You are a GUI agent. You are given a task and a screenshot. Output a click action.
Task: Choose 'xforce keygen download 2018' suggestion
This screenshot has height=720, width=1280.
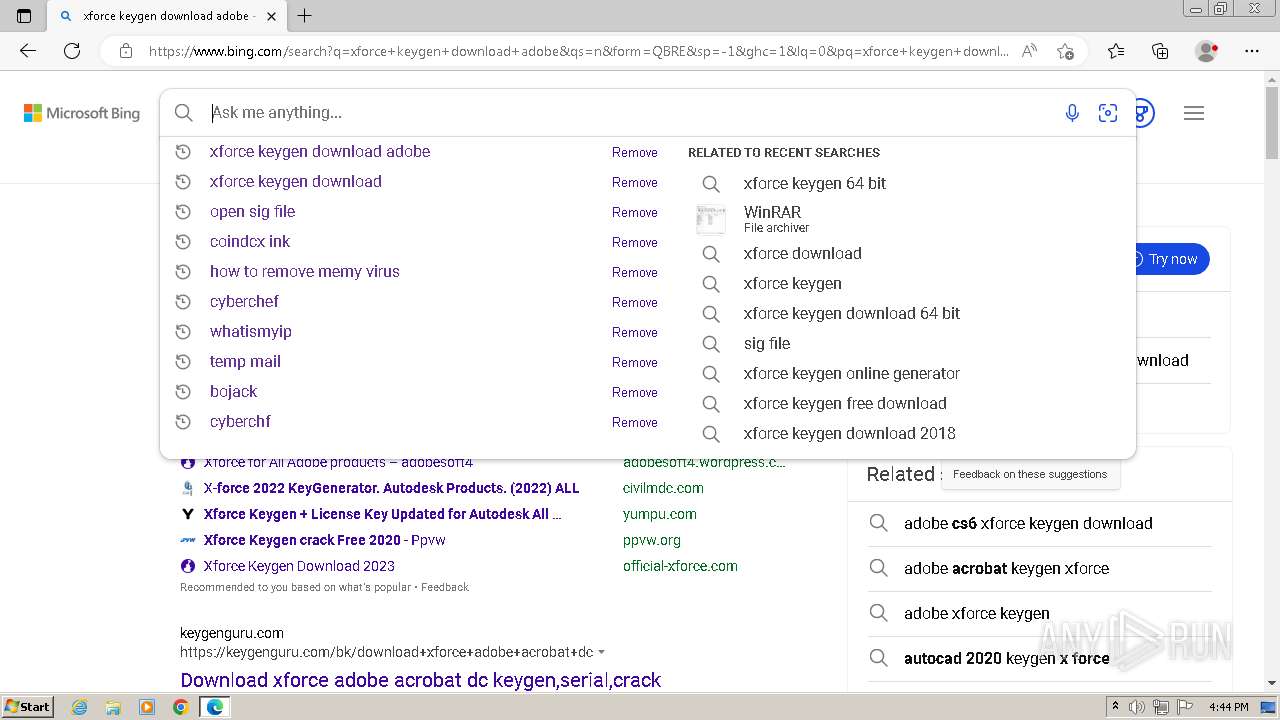850,433
